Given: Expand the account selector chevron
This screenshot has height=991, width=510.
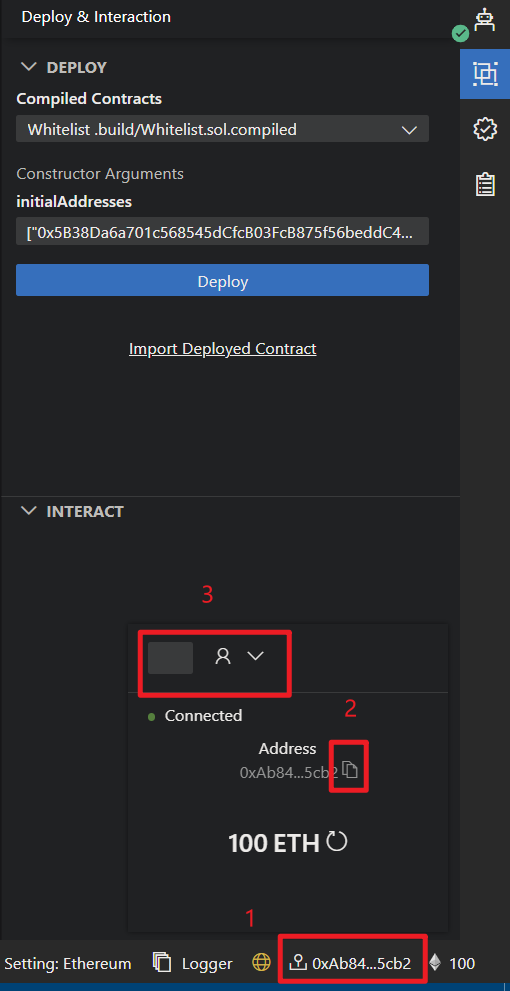Looking at the screenshot, I should pos(255,657).
